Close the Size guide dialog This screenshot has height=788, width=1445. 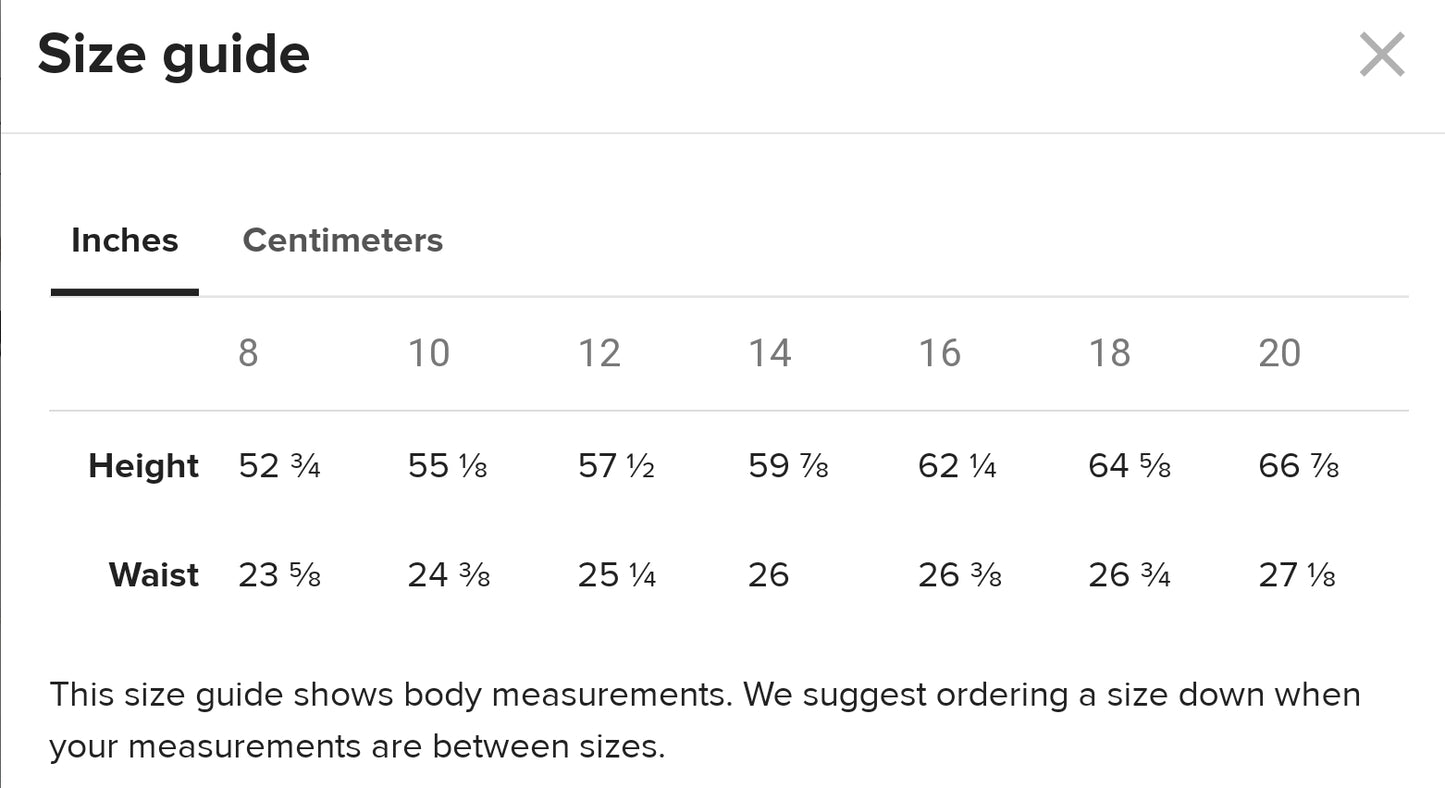1382,54
